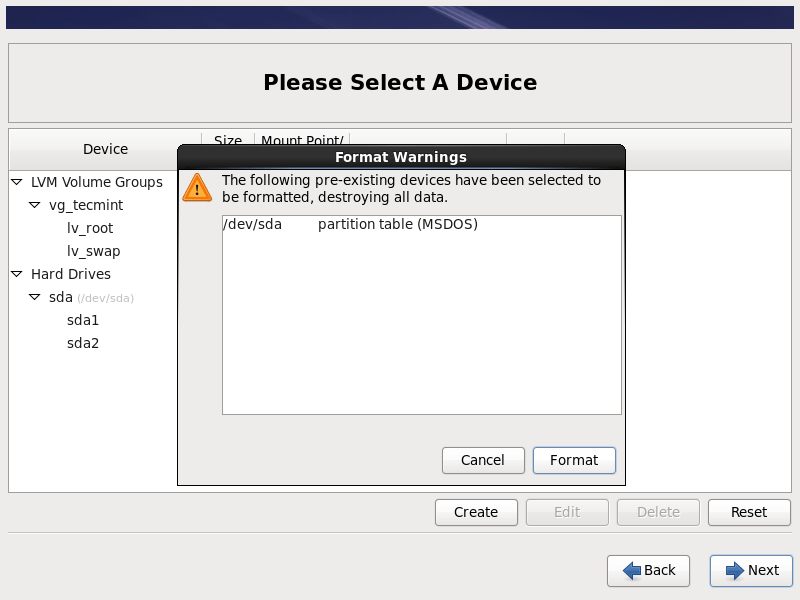800x600 pixels.
Task: Click the Delete button
Action: point(658,512)
